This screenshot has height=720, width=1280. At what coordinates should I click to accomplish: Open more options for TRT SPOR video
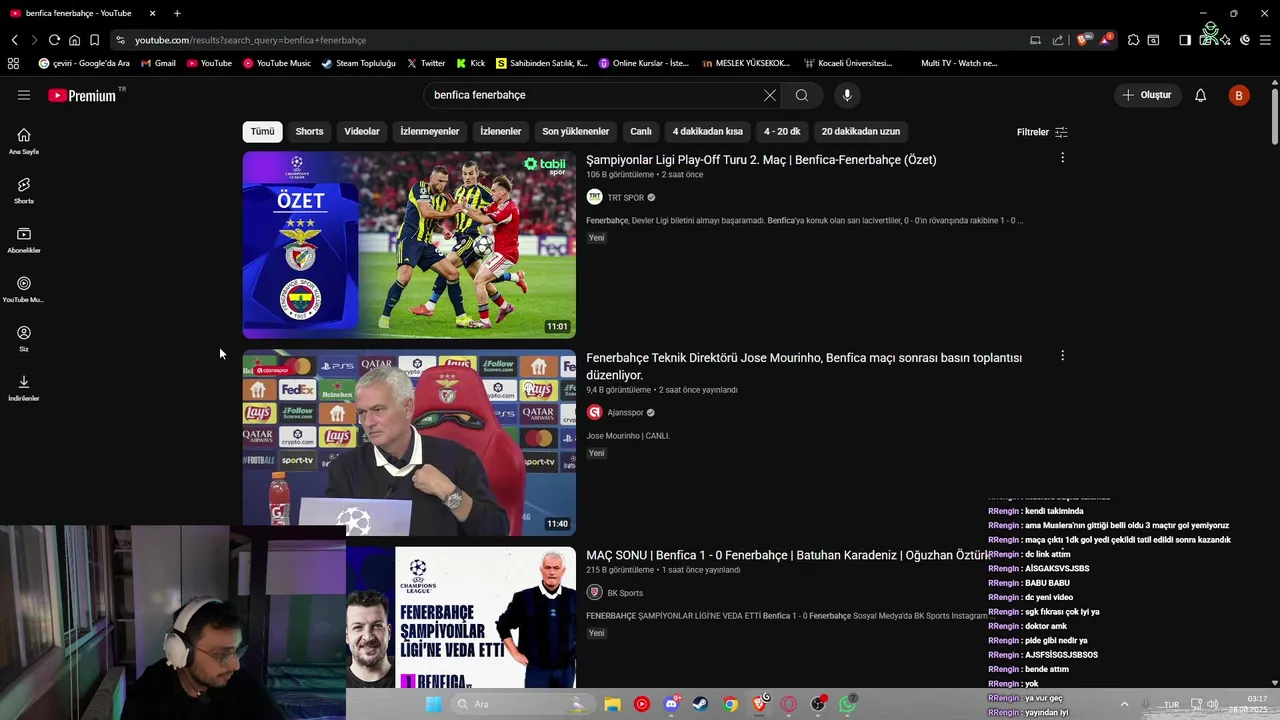click(1062, 158)
